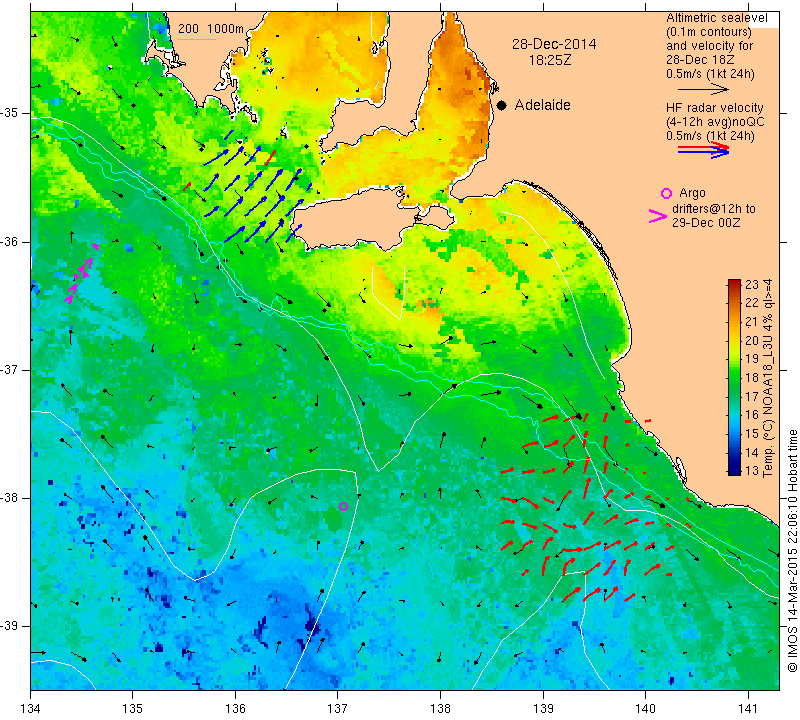800x720 pixels.
Task: Click the latitude axis label -37
Action: click(x=10, y=369)
